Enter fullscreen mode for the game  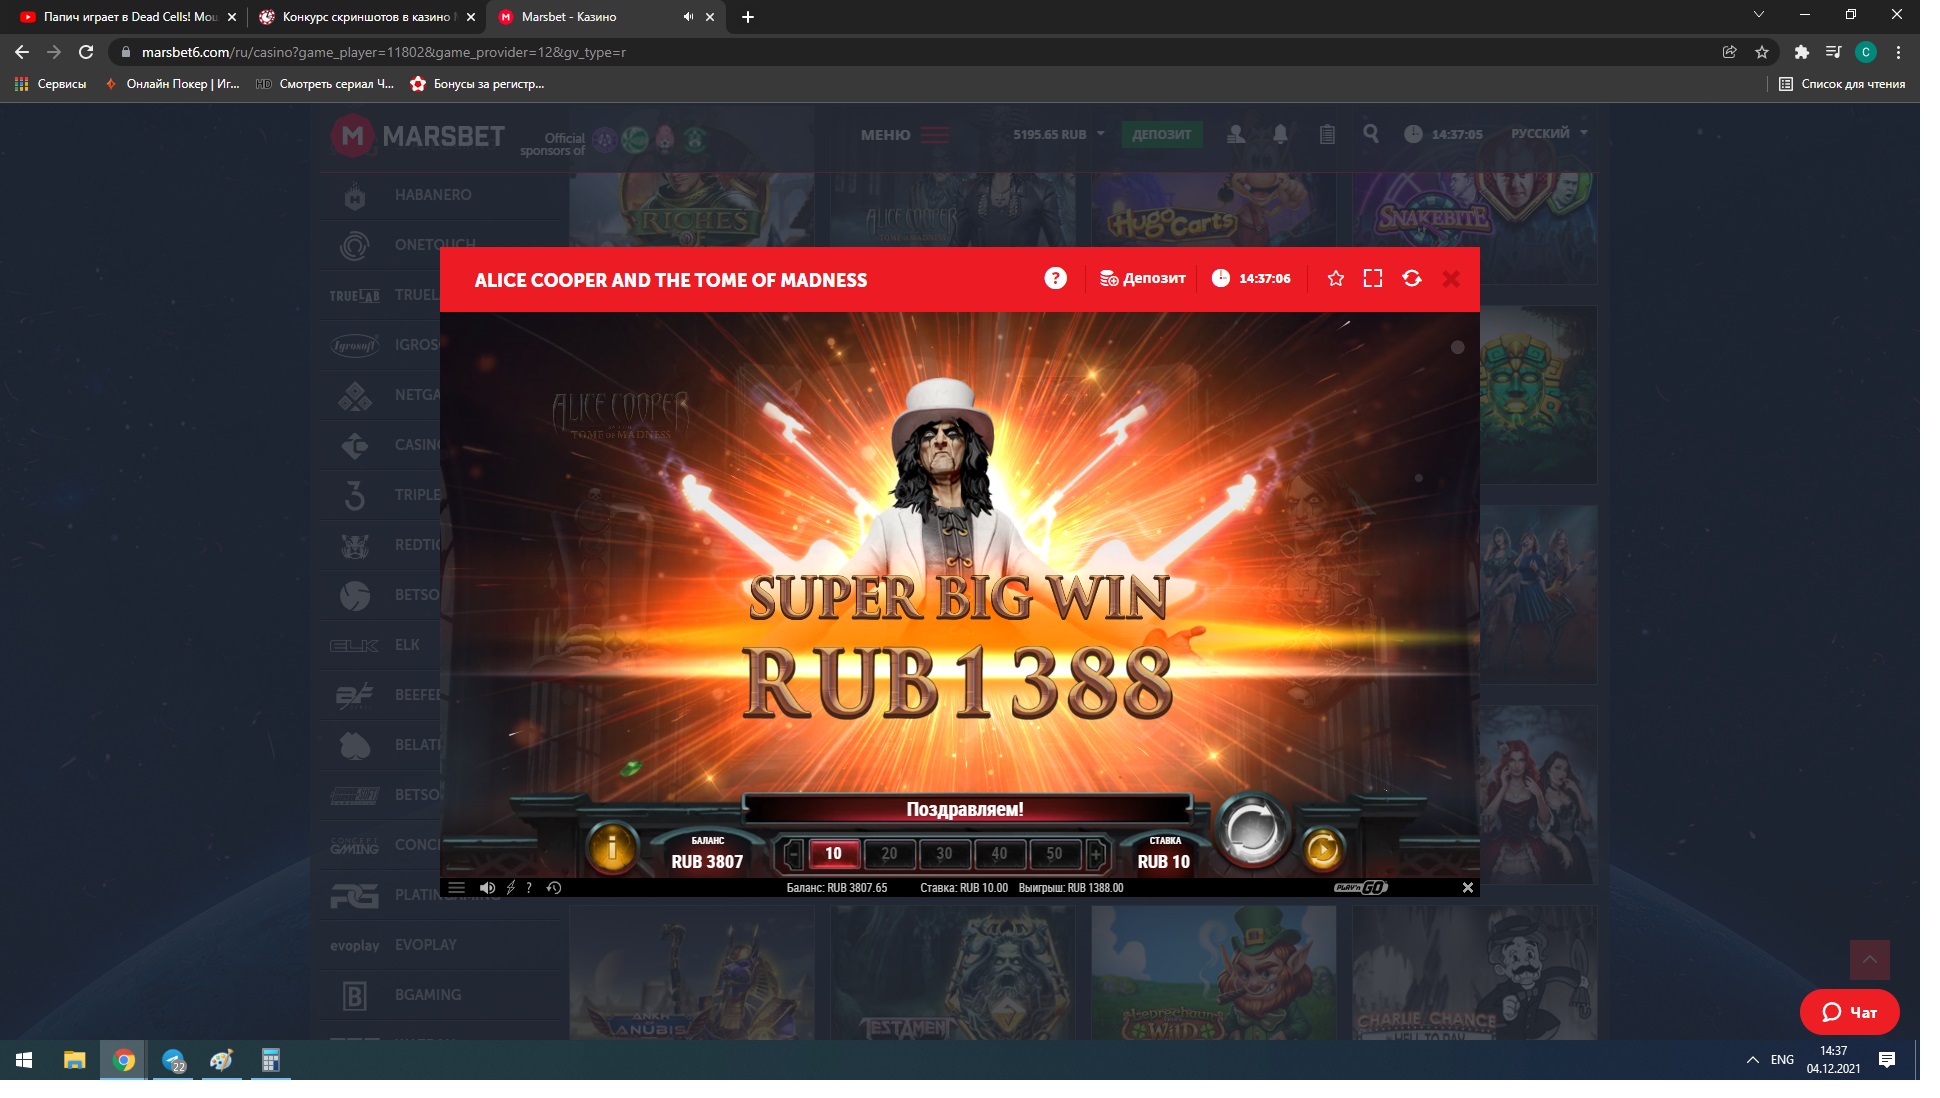tap(1373, 278)
